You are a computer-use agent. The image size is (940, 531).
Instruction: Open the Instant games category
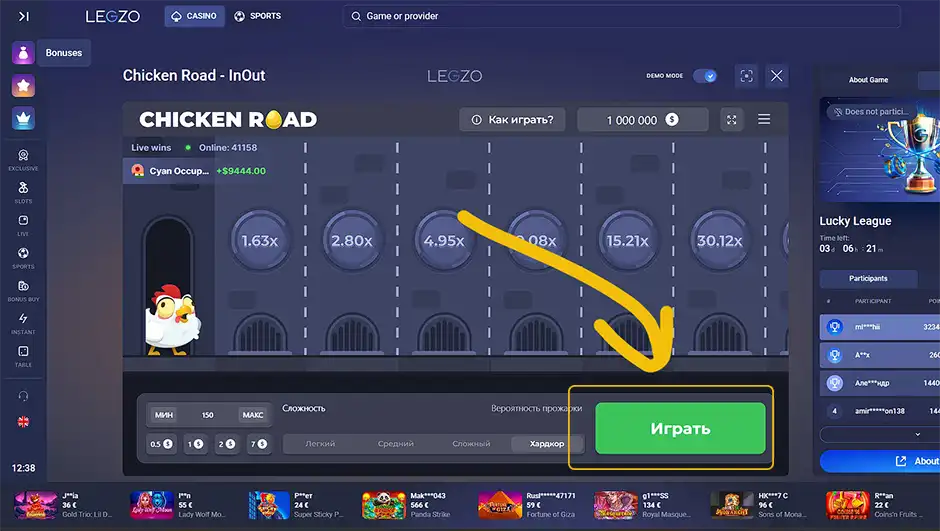pyautogui.click(x=23, y=323)
